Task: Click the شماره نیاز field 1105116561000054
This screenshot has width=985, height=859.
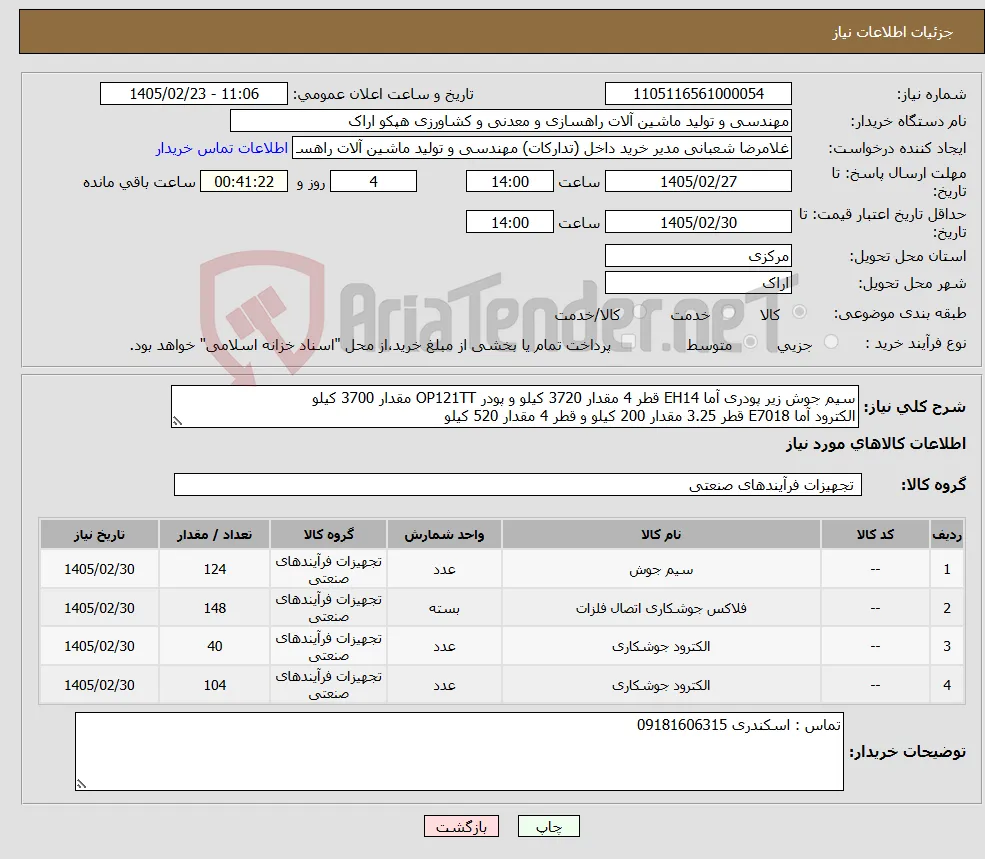Action: pyautogui.click(x=698, y=94)
